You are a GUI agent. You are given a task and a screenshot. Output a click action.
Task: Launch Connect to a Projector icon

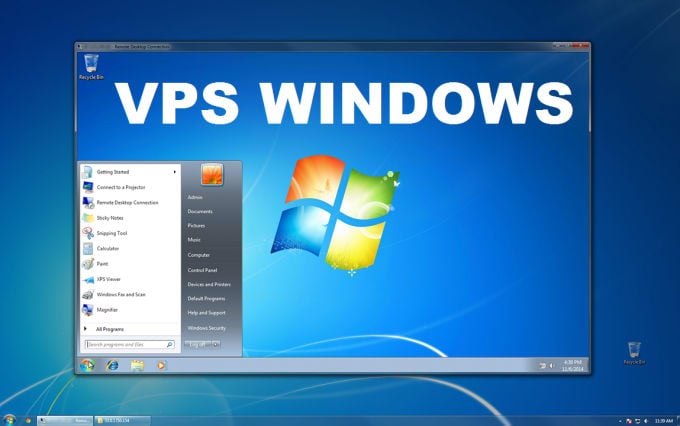coord(88,187)
